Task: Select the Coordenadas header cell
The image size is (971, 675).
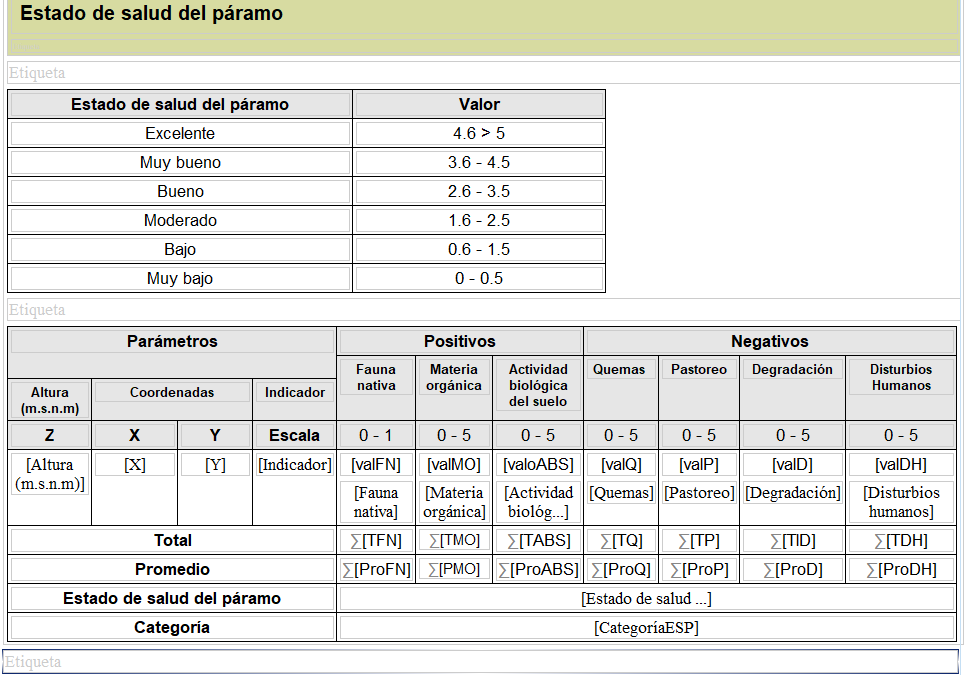Action: (x=172, y=393)
